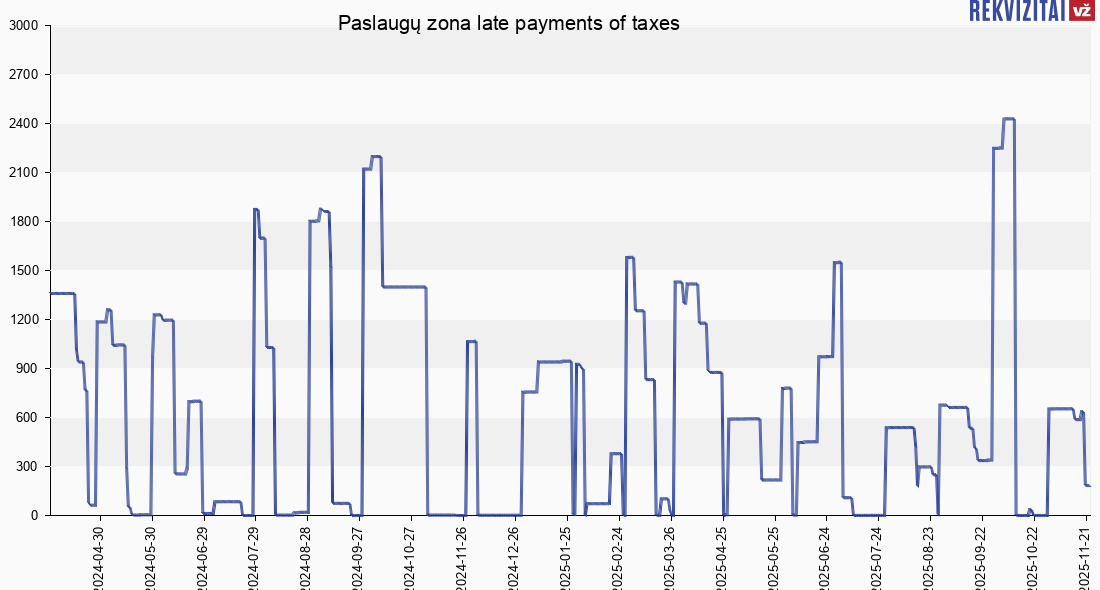The width and height of the screenshot is (1100, 590).
Task: Click the REKVIZITAI brand logo text
Action: pos(1016,11)
